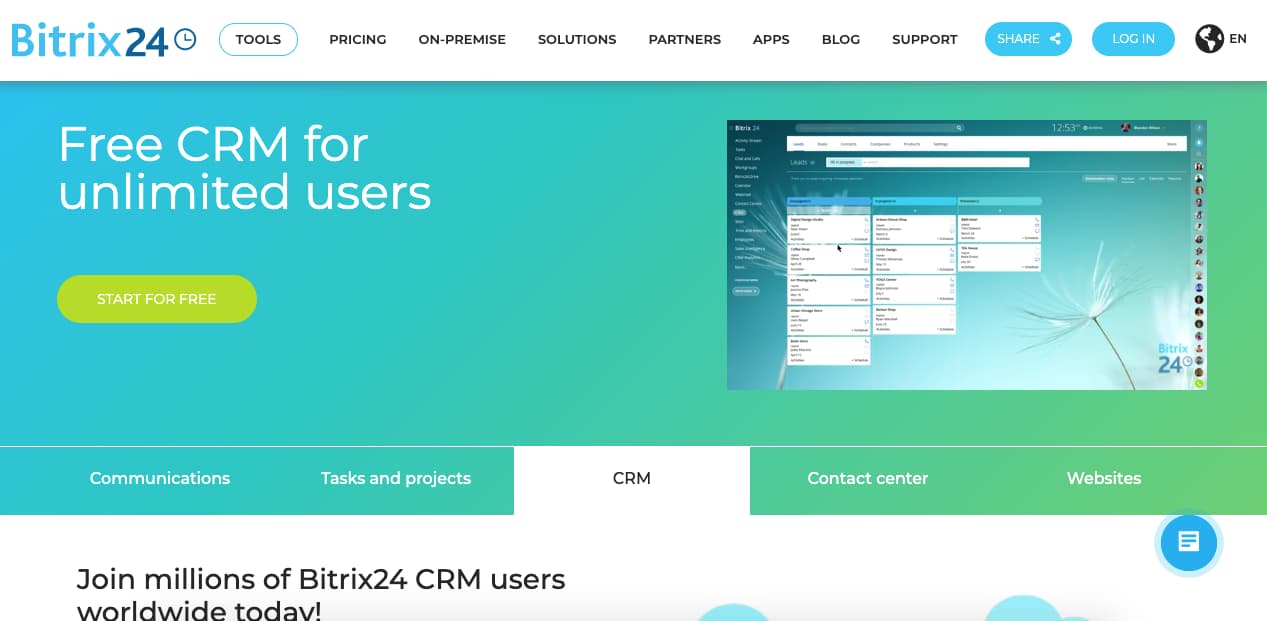The image size is (1267, 621).
Task: Click the clock icon beside the Bitrix24 logo
Action: [x=183, y=39]
